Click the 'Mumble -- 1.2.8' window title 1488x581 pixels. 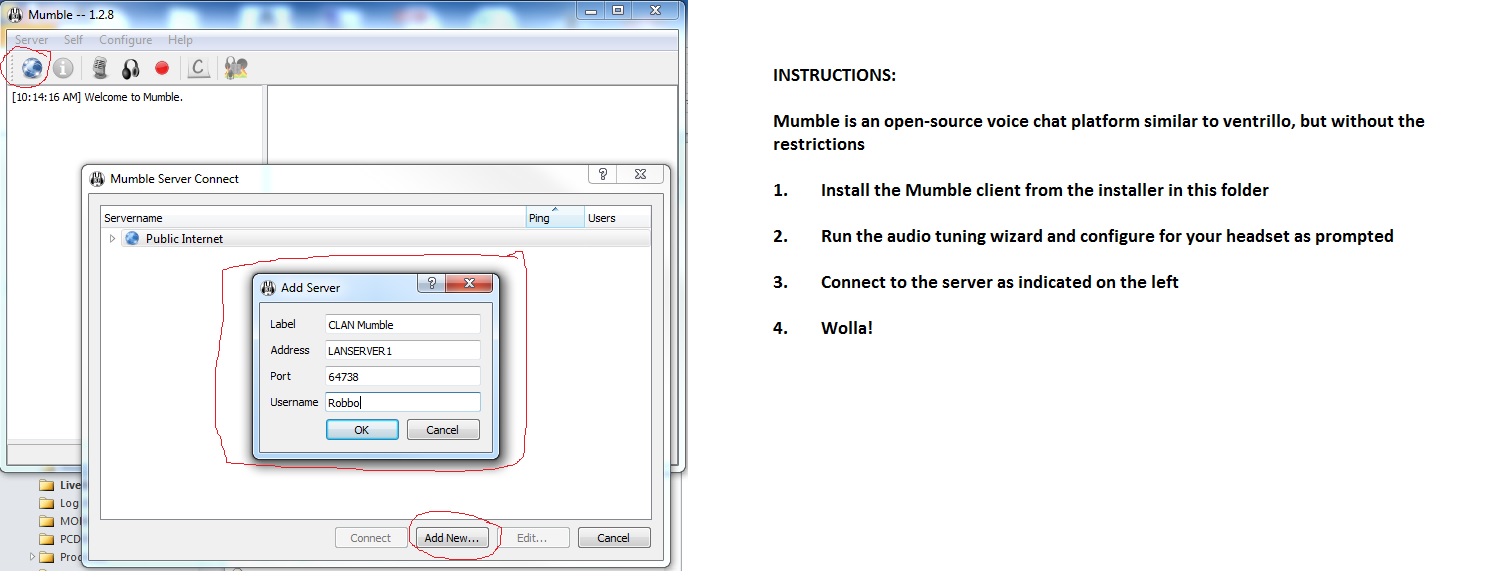pos(71,14)
